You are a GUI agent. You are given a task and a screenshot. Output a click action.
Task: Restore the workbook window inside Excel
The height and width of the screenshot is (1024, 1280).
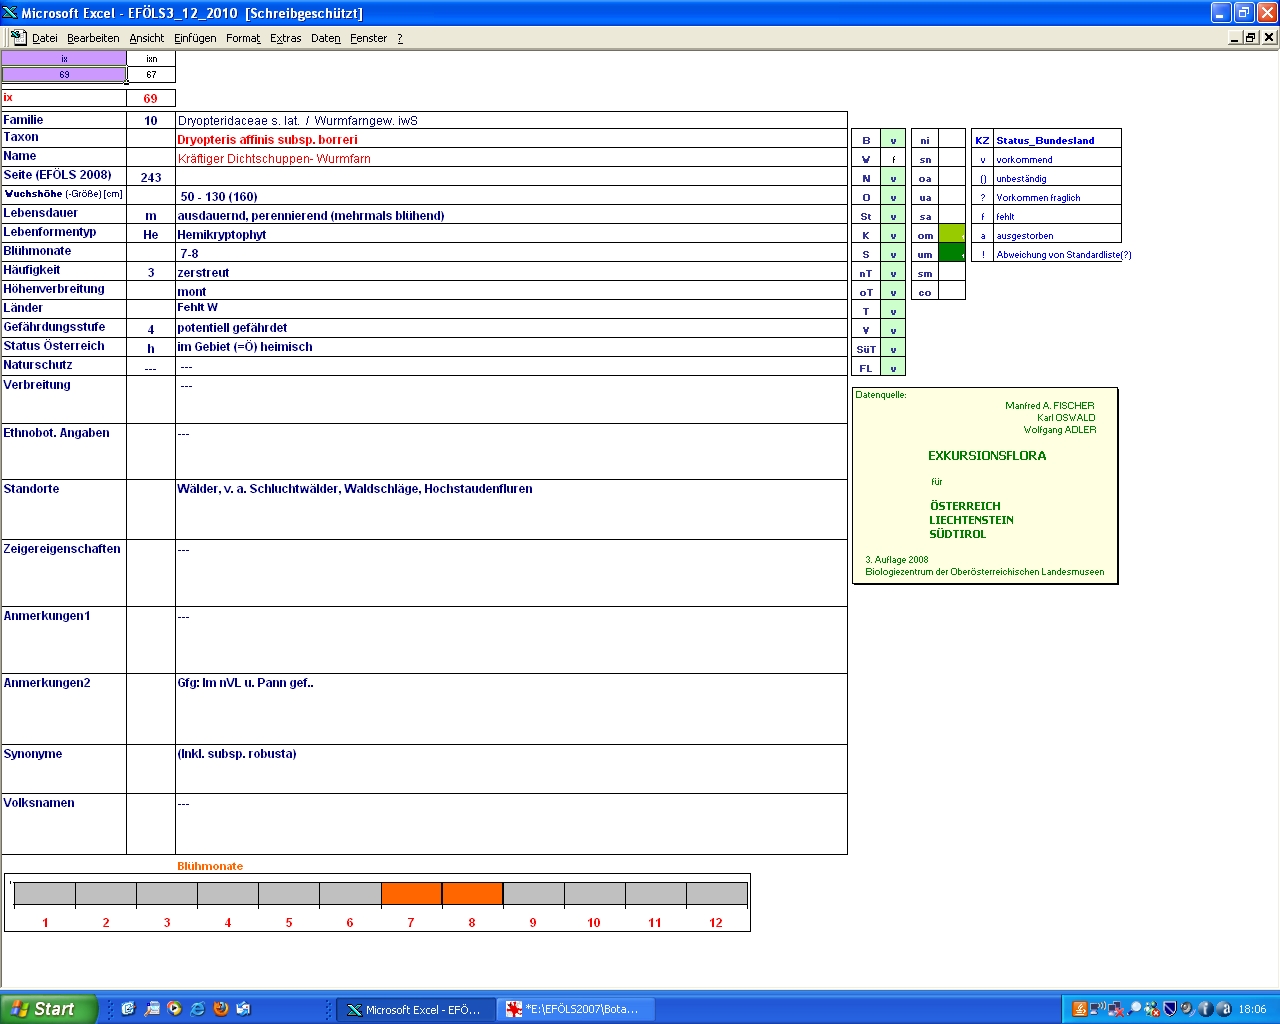pos(1251,37)
